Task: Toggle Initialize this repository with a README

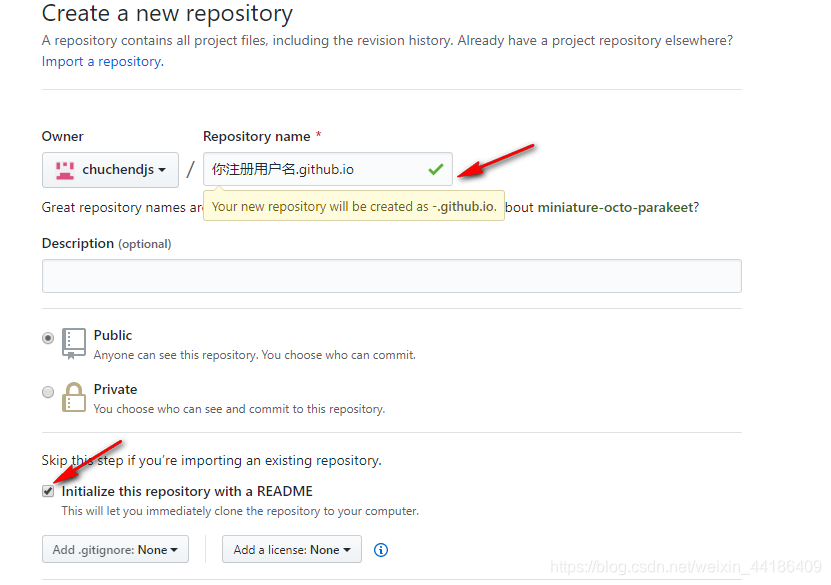Action: (x=48, y=491)
